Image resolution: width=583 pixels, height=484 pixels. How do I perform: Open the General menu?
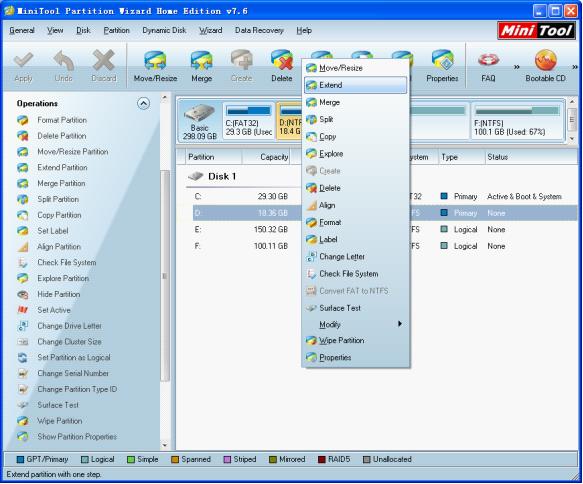22,30
